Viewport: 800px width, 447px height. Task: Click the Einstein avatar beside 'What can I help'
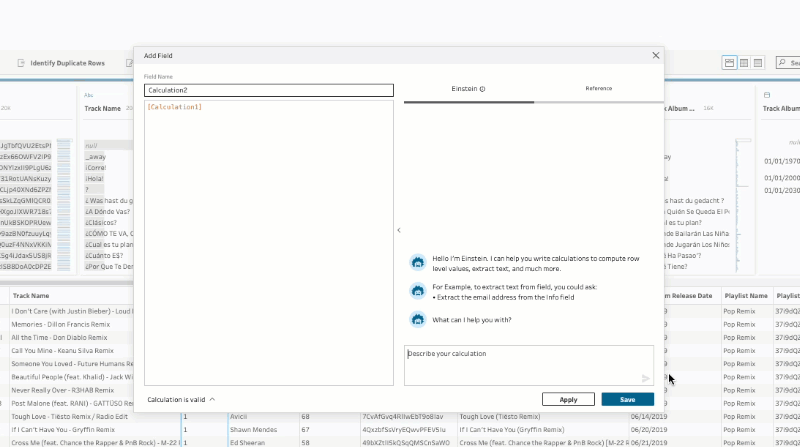point(416,320)
